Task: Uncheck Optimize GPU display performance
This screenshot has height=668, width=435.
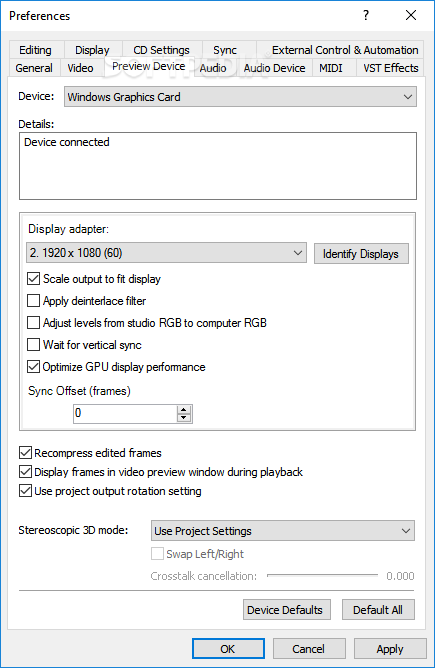Action: click(x=33, y=366)
